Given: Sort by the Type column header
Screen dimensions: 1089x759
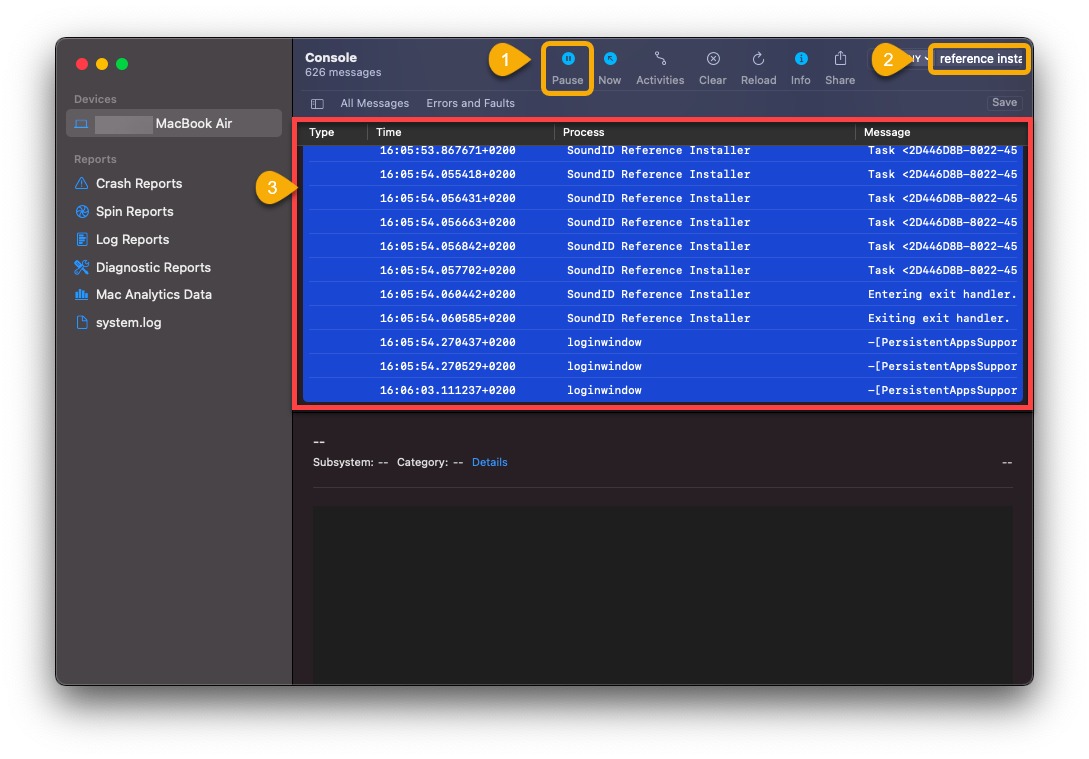Looking at the screenshot, I should pos(322,133).
